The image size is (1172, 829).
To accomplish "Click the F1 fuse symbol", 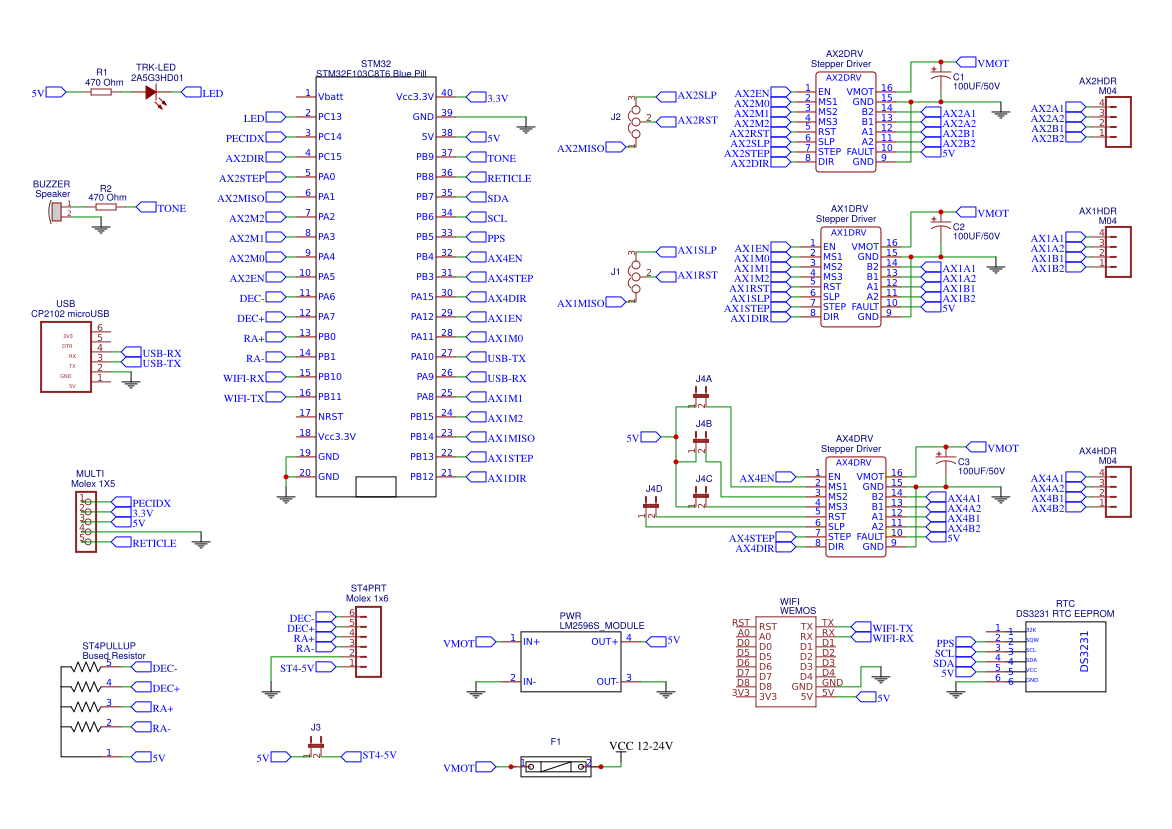I will click(x=554, y=766).
